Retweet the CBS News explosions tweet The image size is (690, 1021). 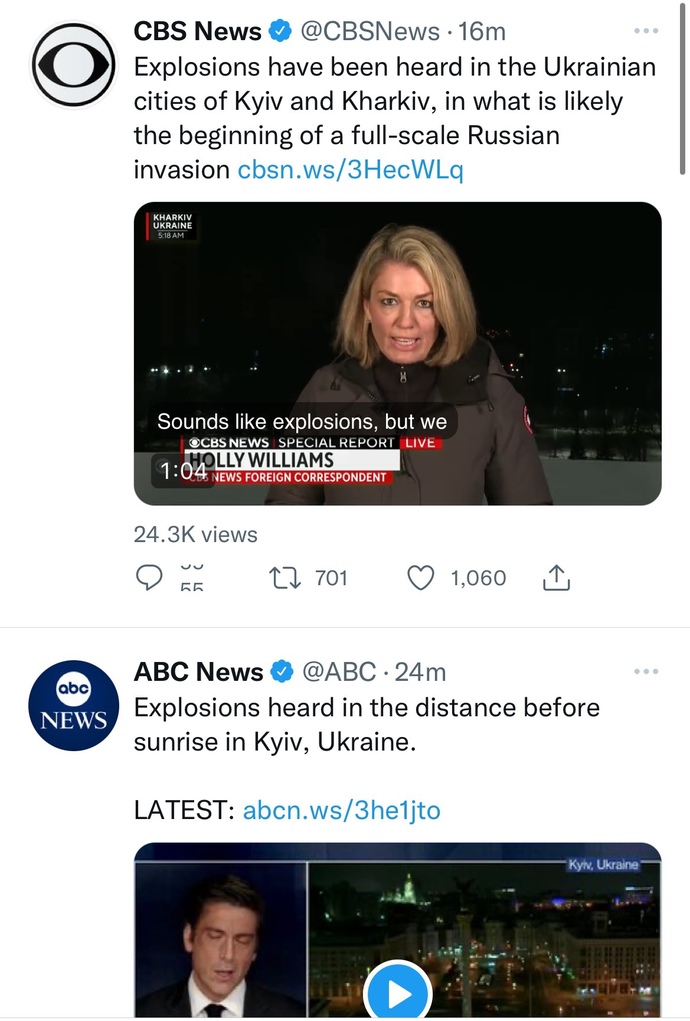(x=285, y=578)
